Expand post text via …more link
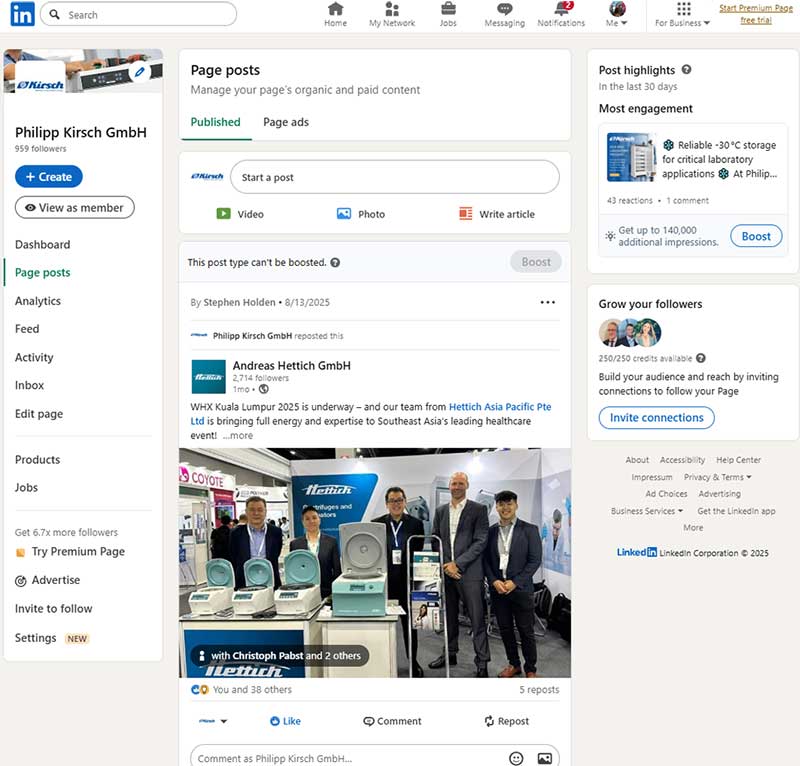This screenshot has width=800, height=766. 238,436
